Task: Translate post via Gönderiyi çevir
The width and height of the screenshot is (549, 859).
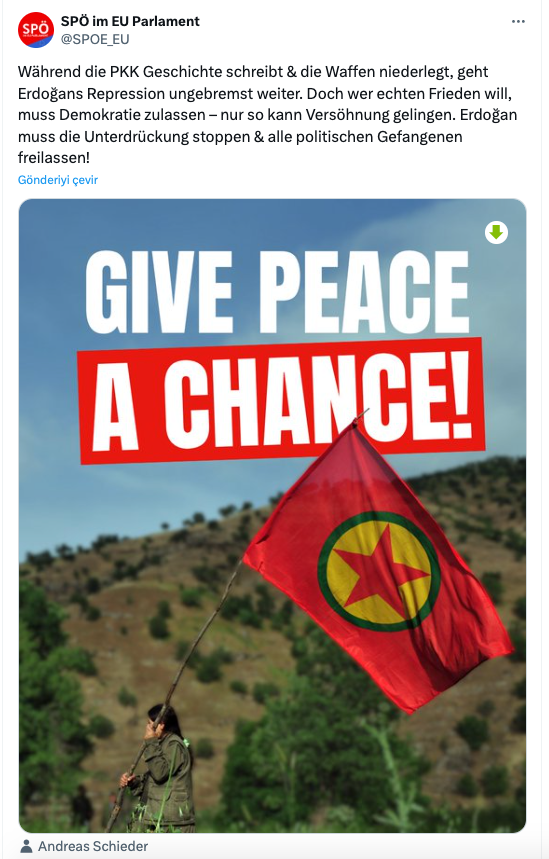Action: tap(58, 180)
